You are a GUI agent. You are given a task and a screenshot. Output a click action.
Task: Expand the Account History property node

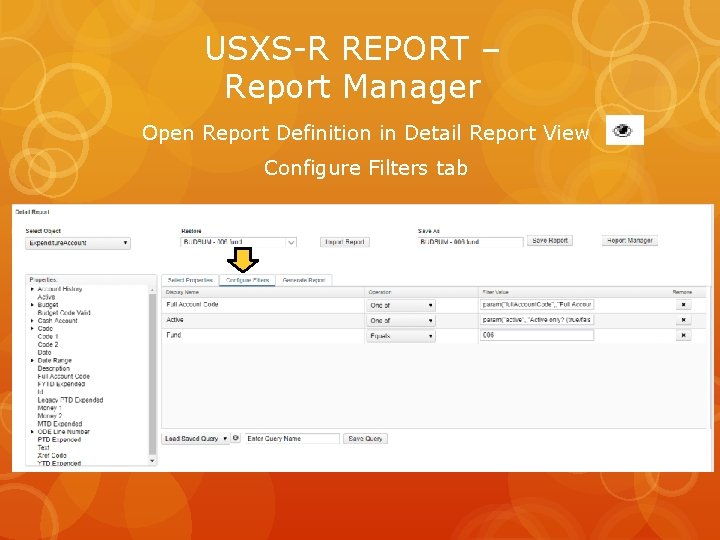[x=32, y=289]
